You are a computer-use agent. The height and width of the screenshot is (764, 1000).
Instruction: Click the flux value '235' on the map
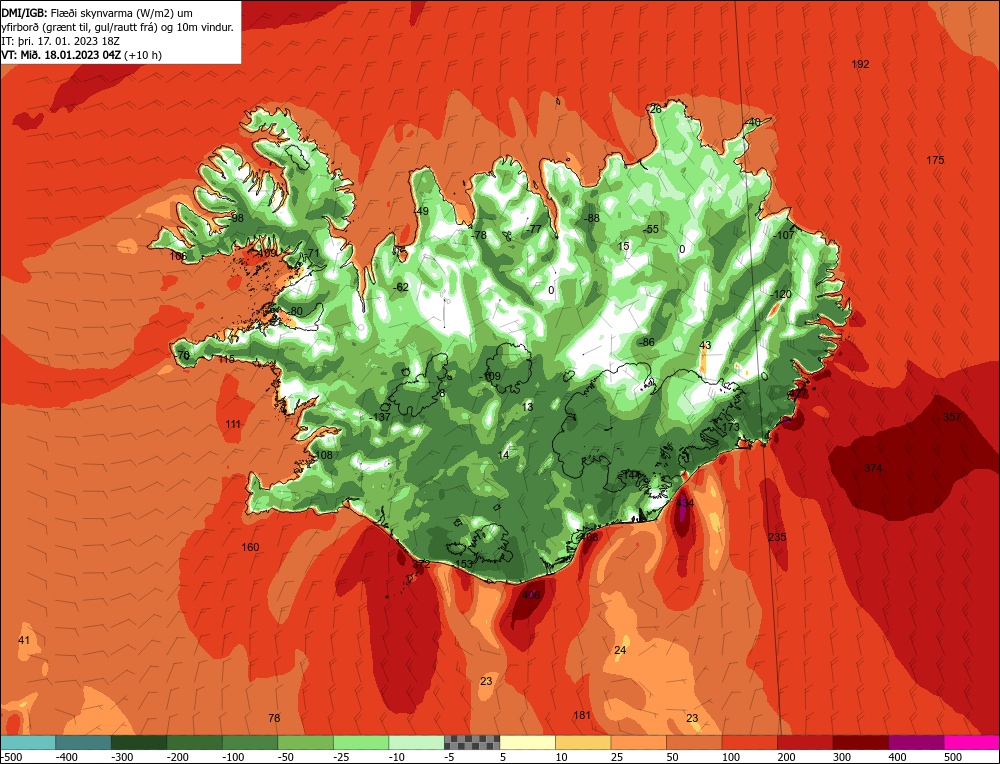[x=777, y=537]
